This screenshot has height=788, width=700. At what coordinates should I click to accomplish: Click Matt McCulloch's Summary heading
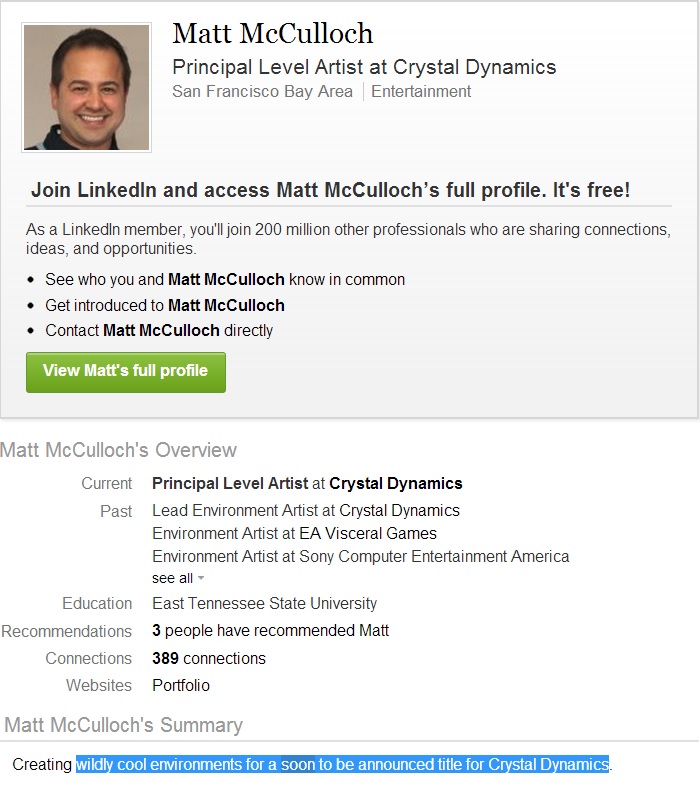(x=124, y=725)
